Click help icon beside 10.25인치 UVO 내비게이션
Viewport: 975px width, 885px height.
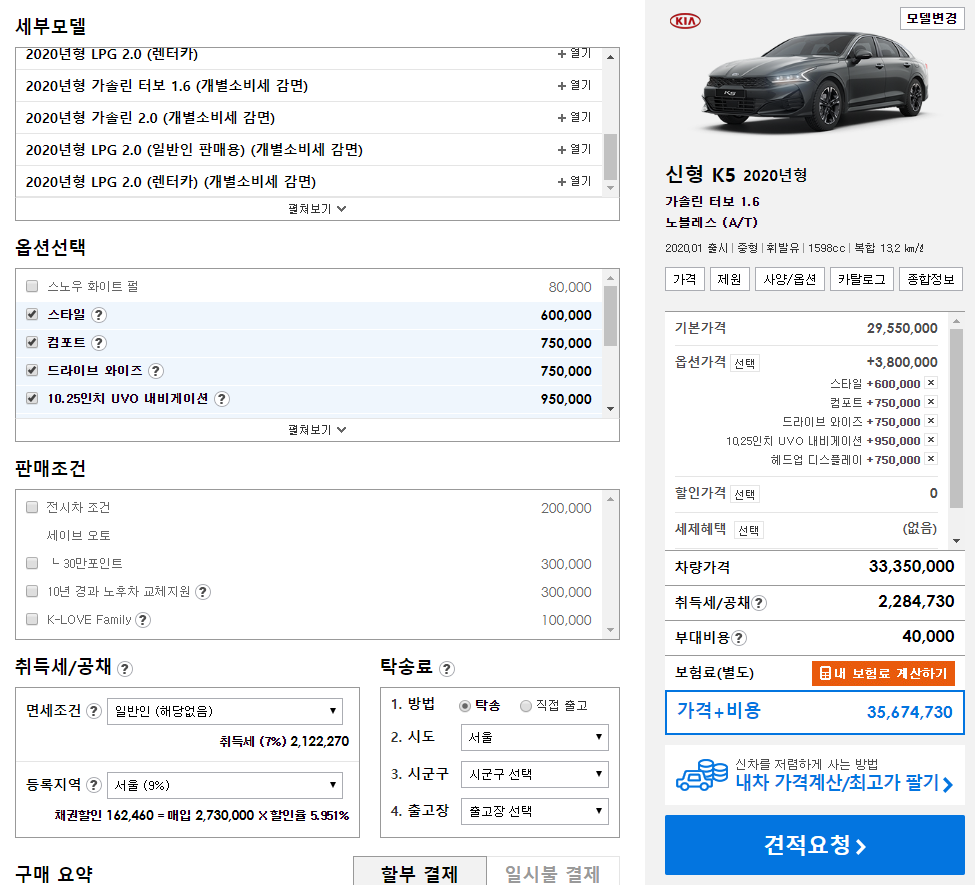click(222, 399)
